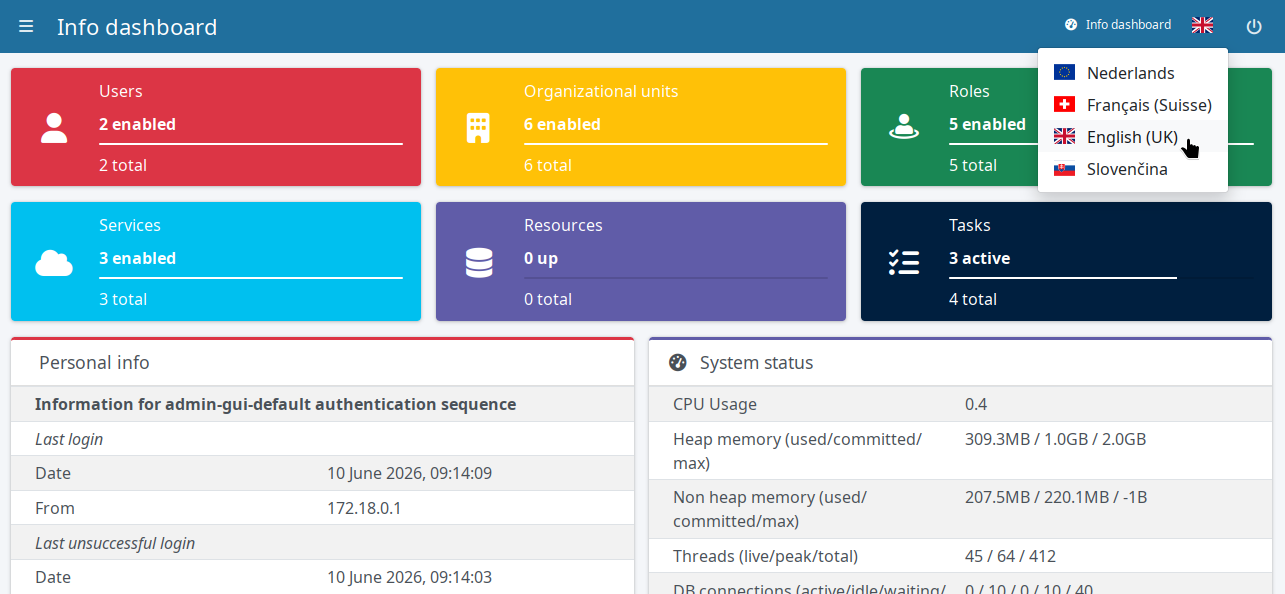Click the Info dashboard gauge icon in header
Image resolution: width=1285 pixels, height=594 pixels.
[x=1071, y=25]
